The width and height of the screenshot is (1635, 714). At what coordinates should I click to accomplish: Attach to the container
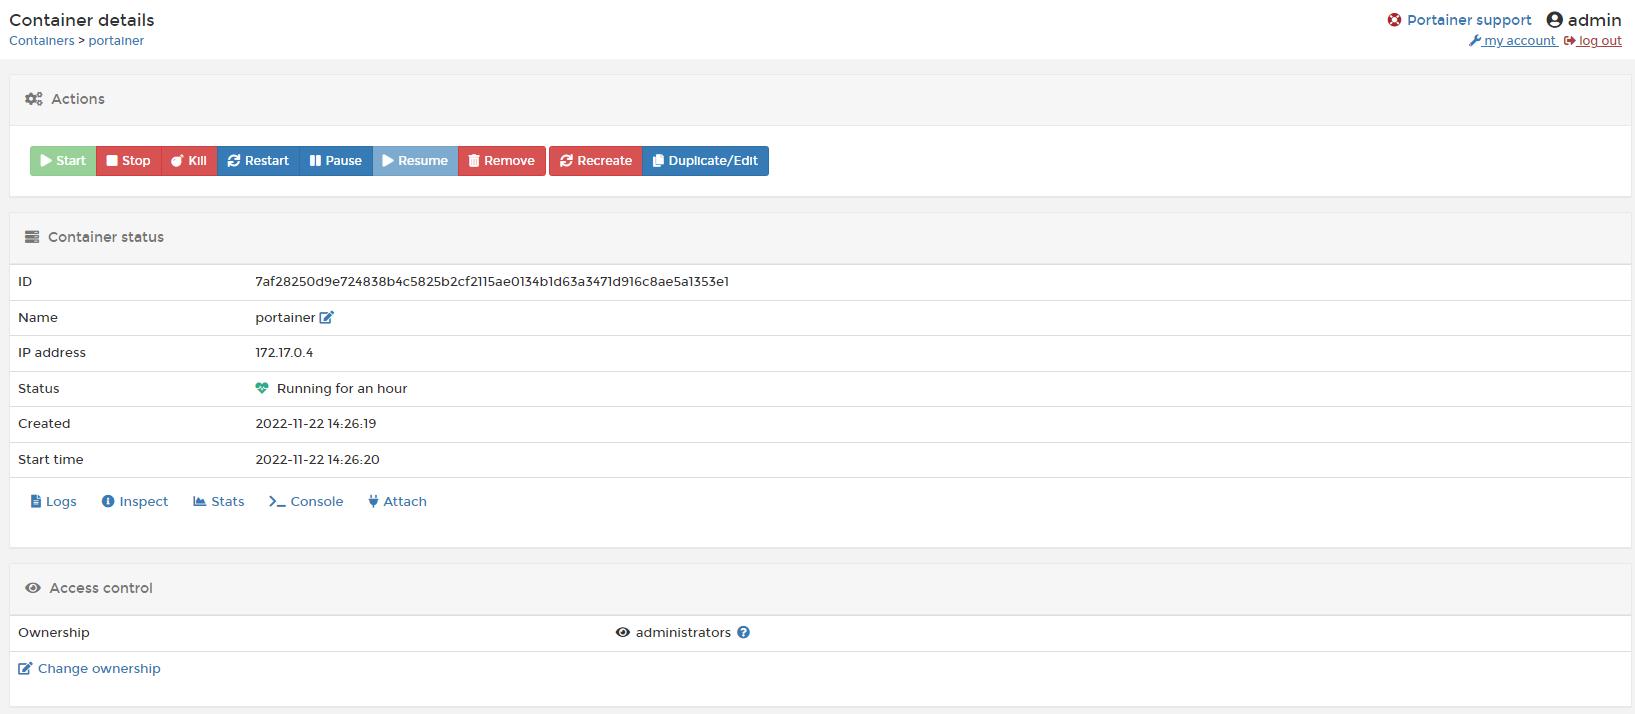(397, 502)
